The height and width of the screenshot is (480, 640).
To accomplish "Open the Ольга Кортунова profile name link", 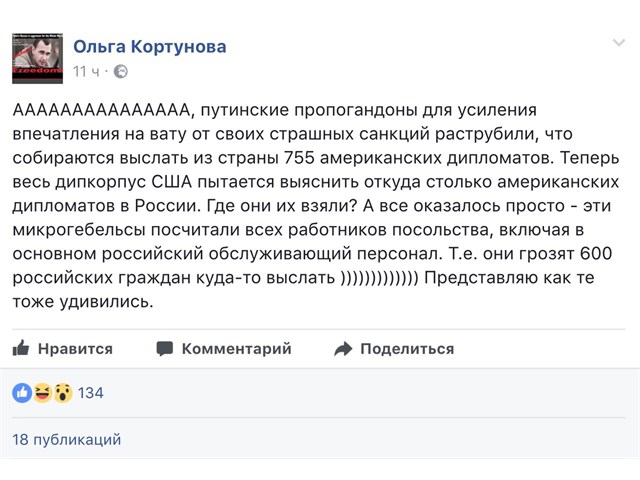I will click(x=150, y=47).
